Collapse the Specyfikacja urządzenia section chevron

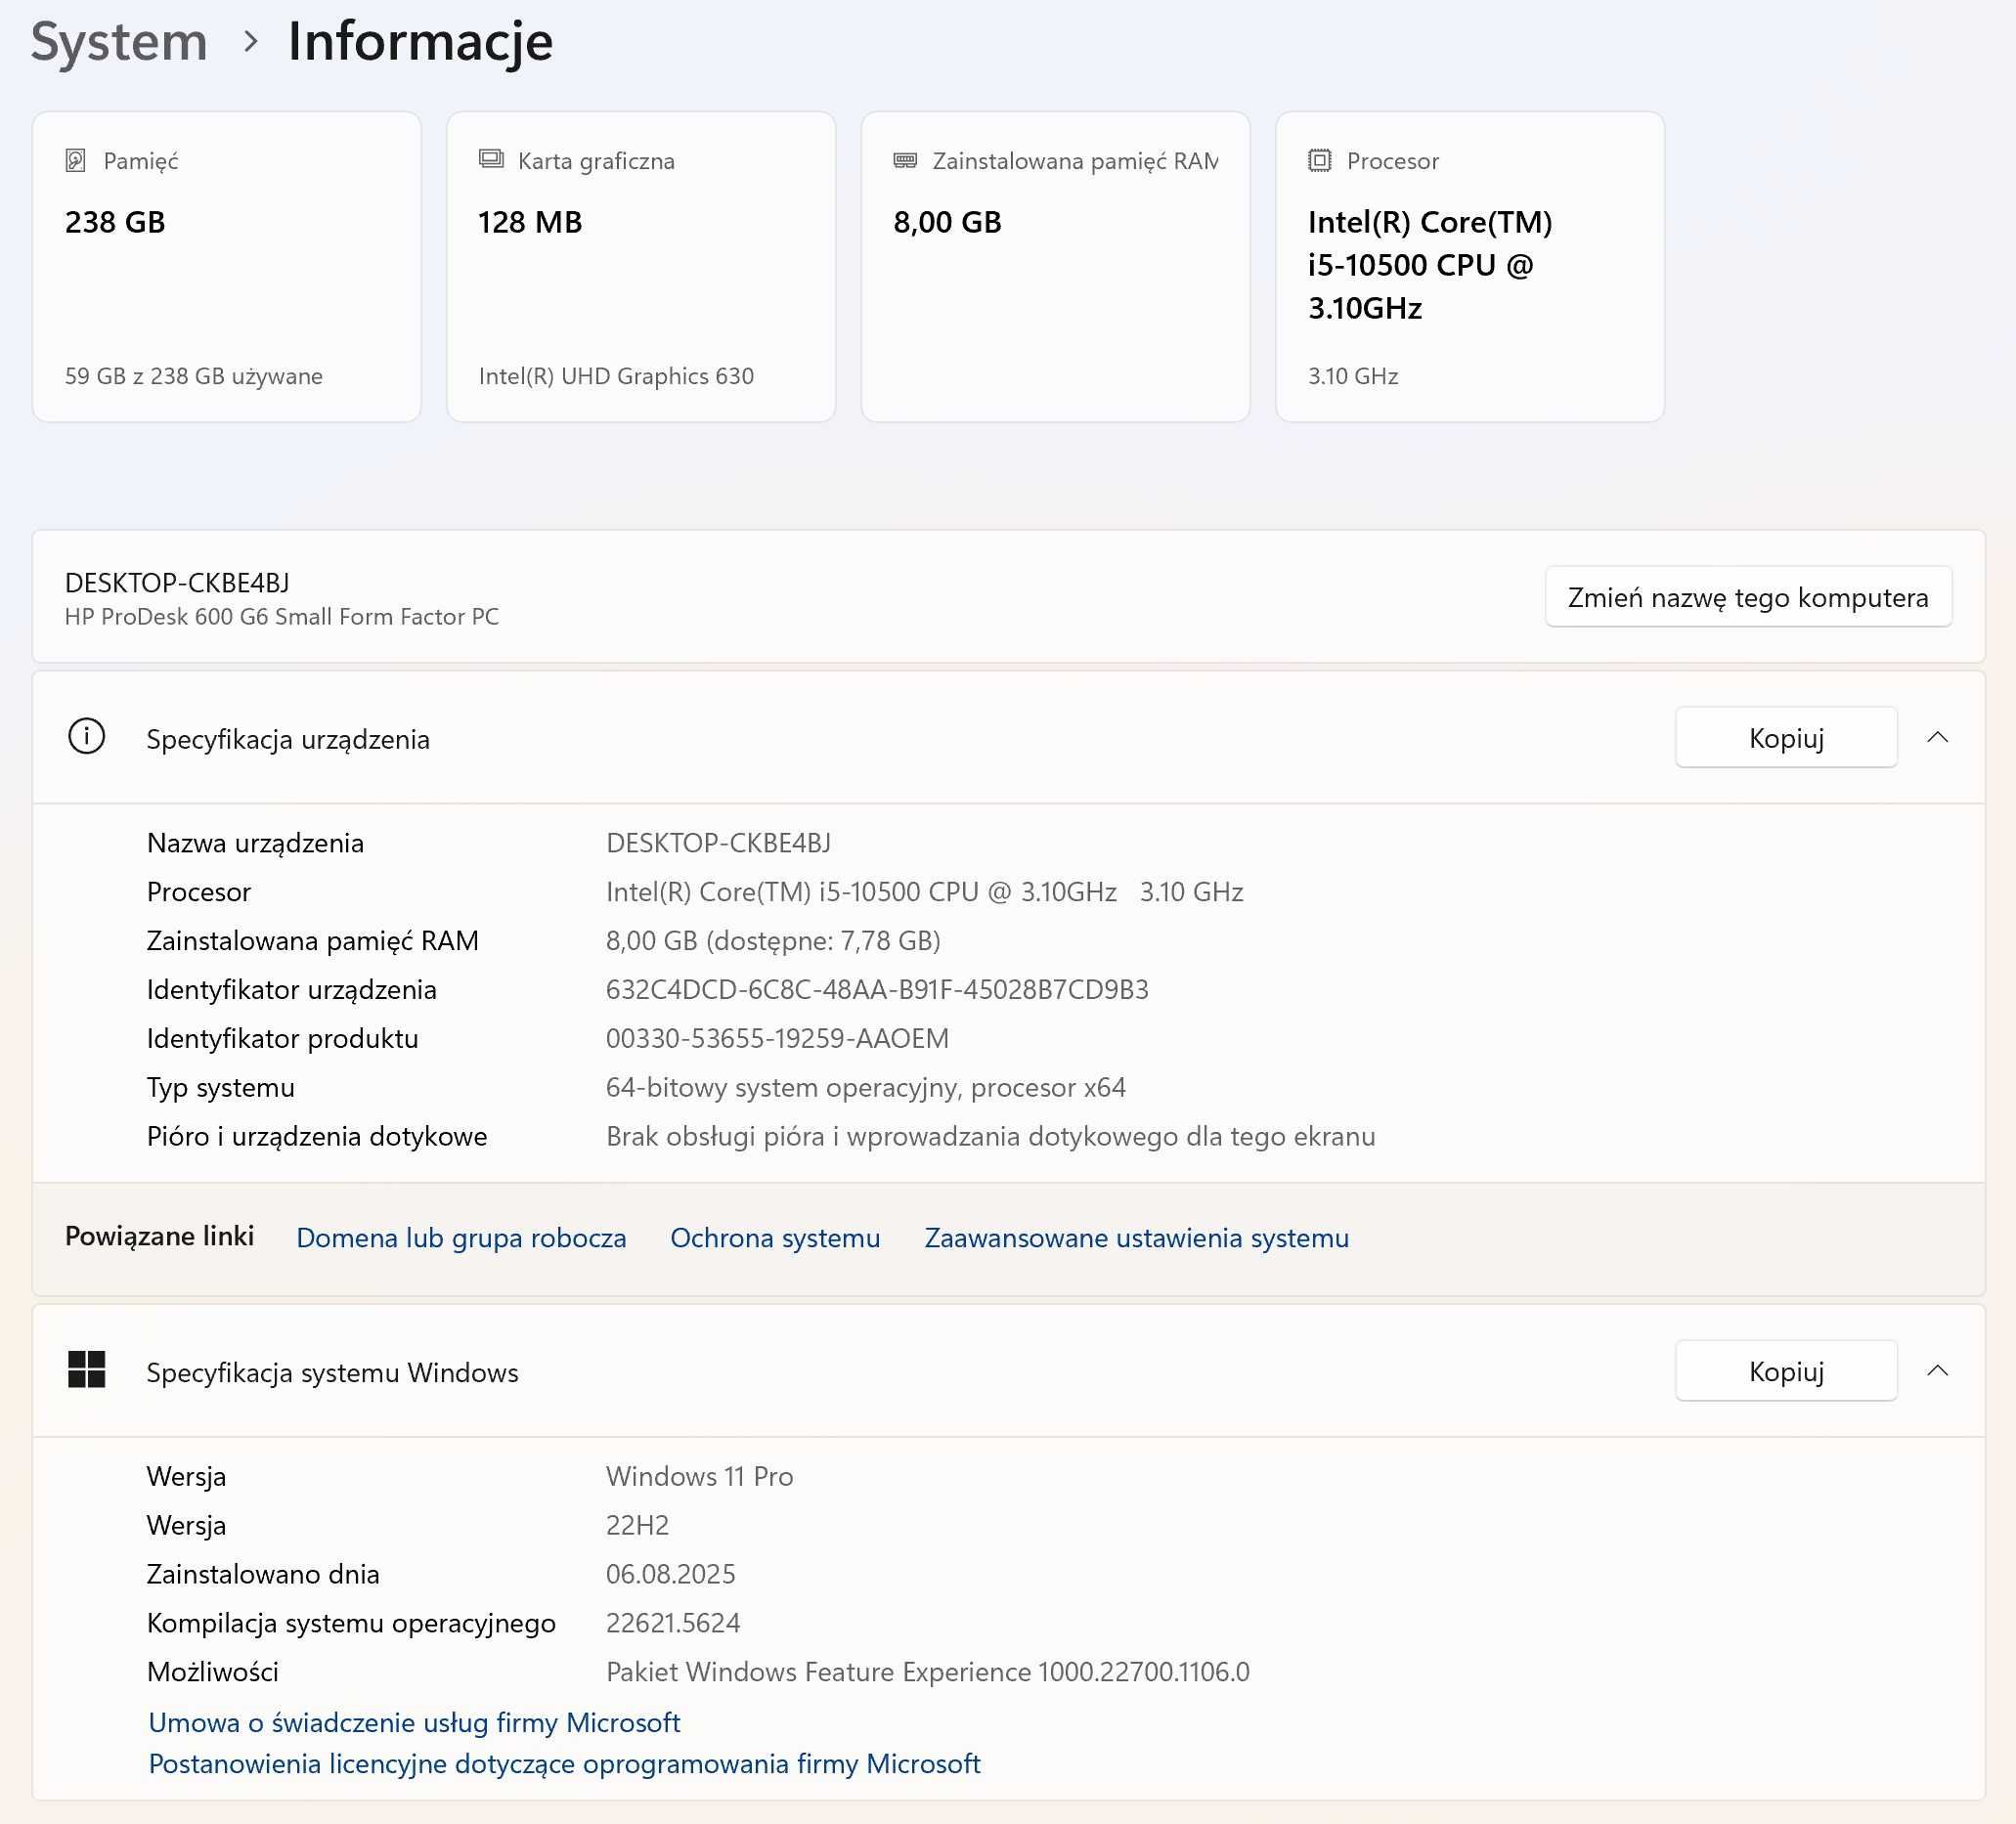(1937, 737)
